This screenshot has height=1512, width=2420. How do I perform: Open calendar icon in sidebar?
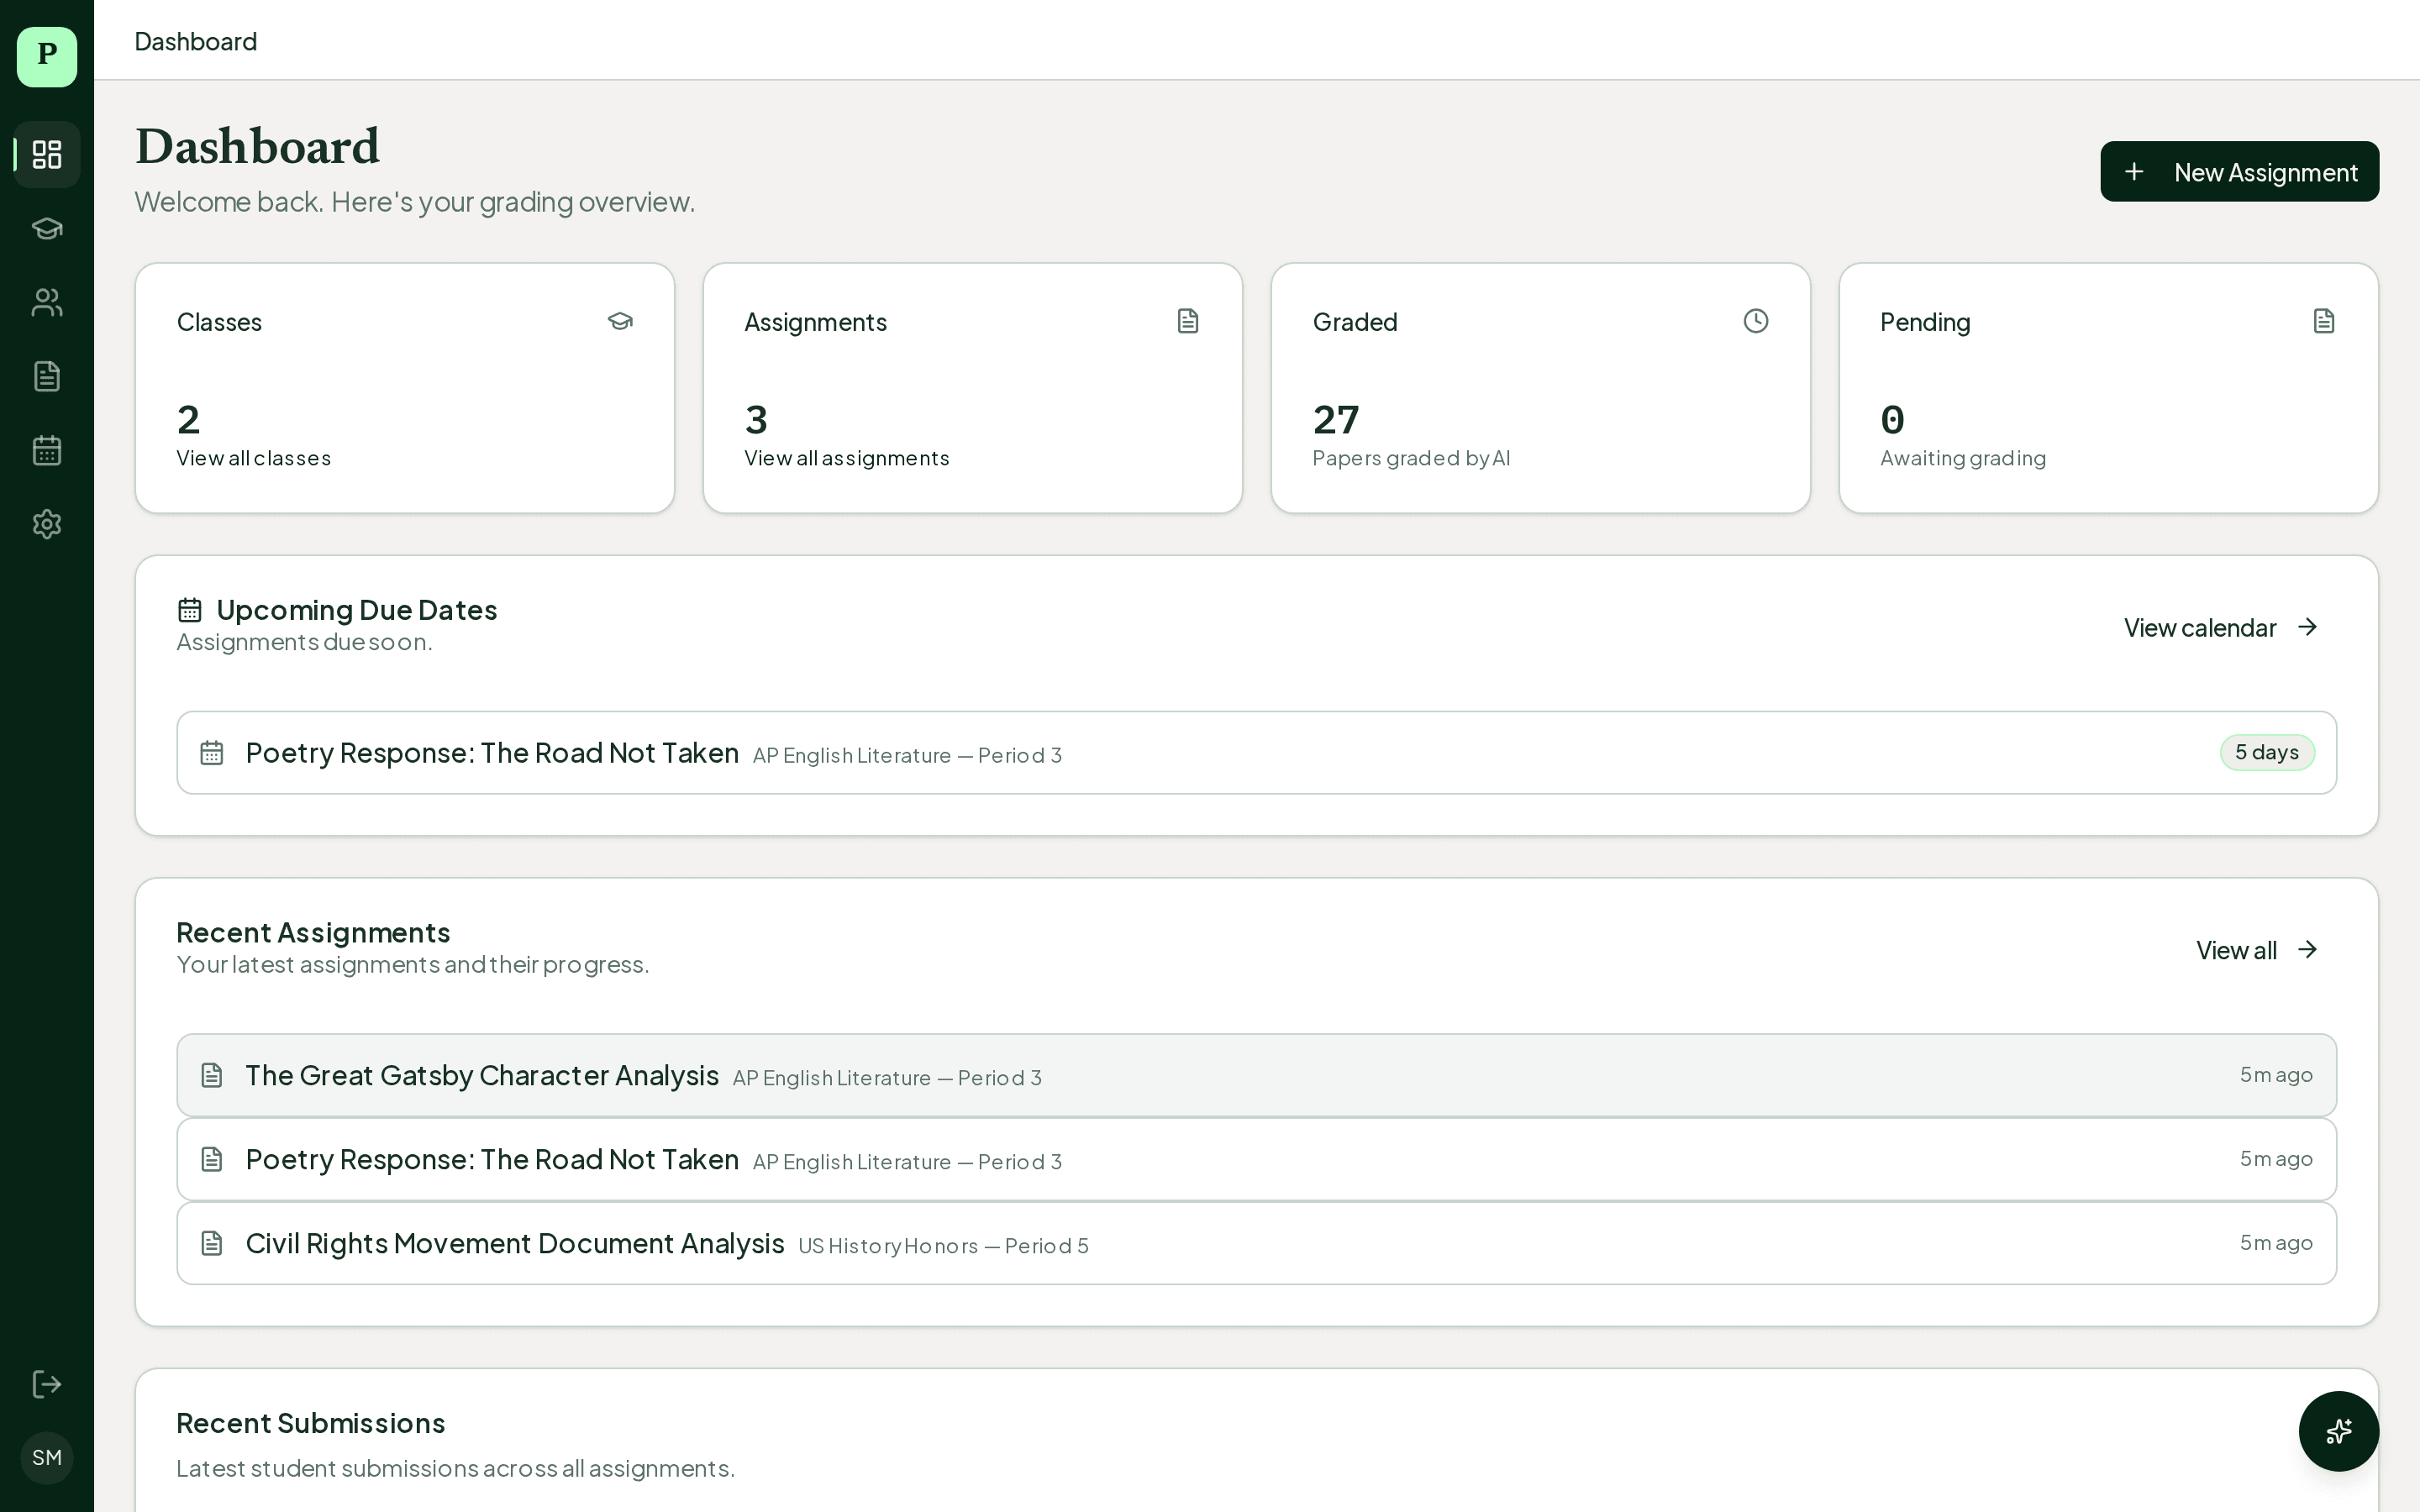[47, 450]
